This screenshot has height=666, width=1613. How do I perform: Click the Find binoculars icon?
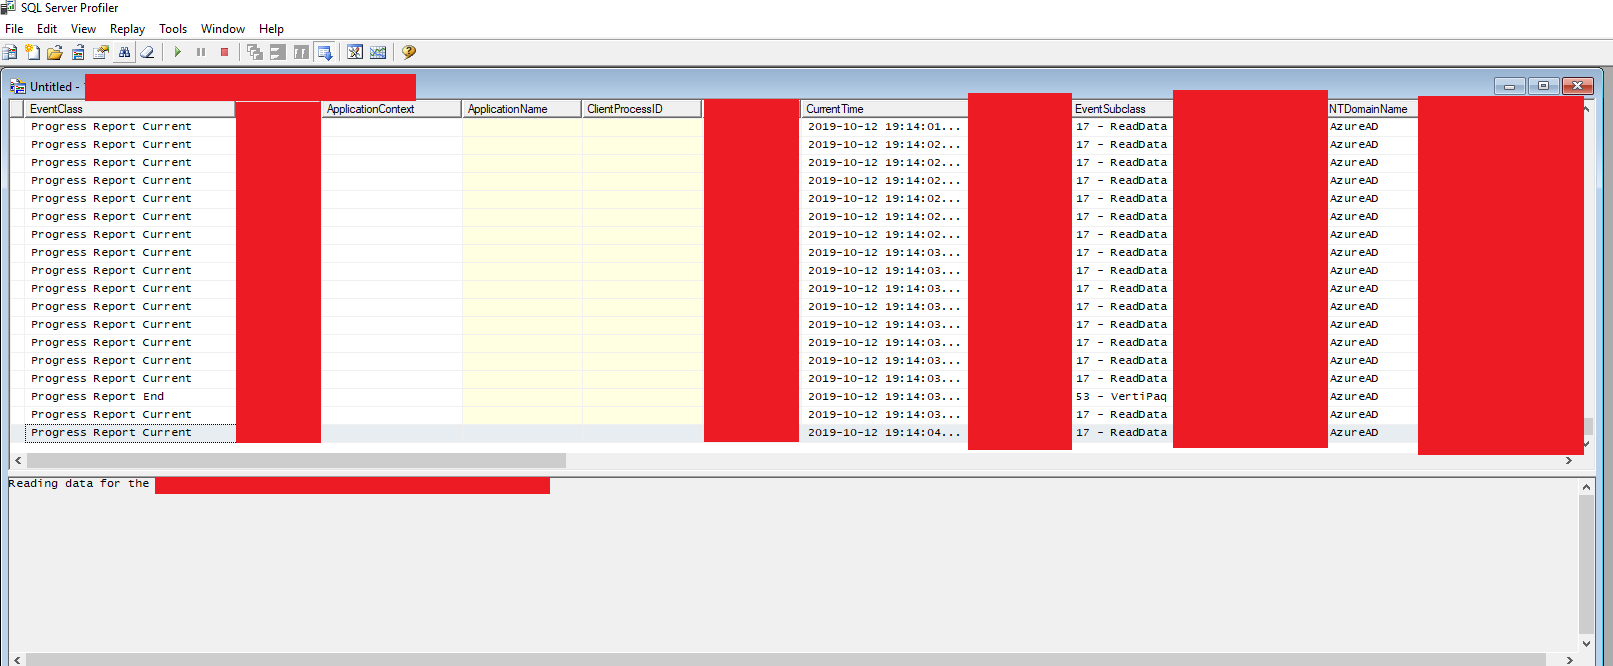(x=124, y=52)
